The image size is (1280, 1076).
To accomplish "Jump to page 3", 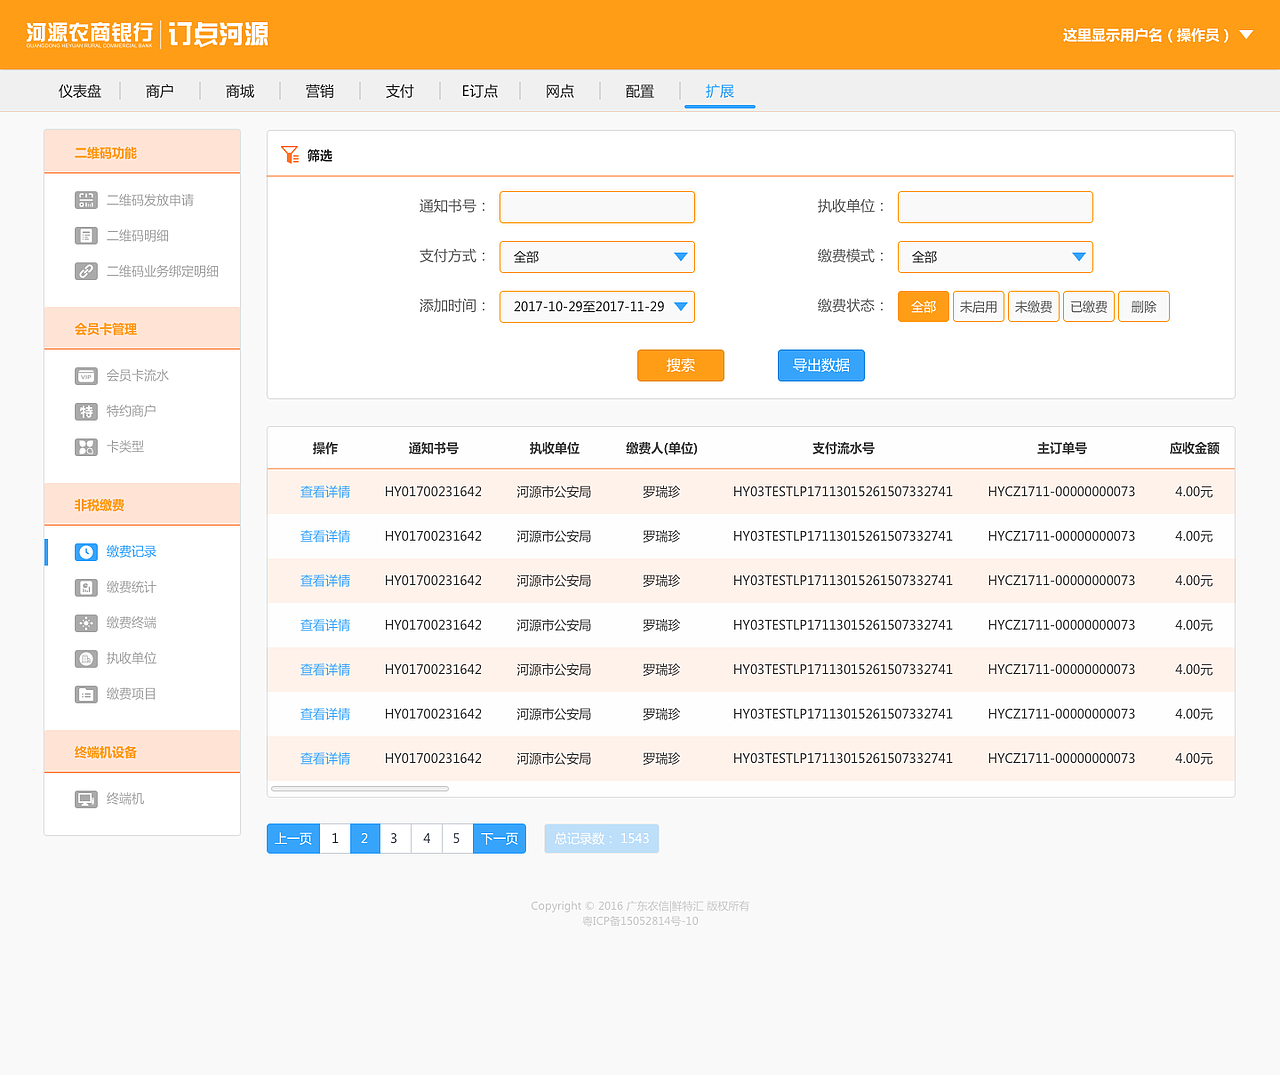I will point(394,839).
